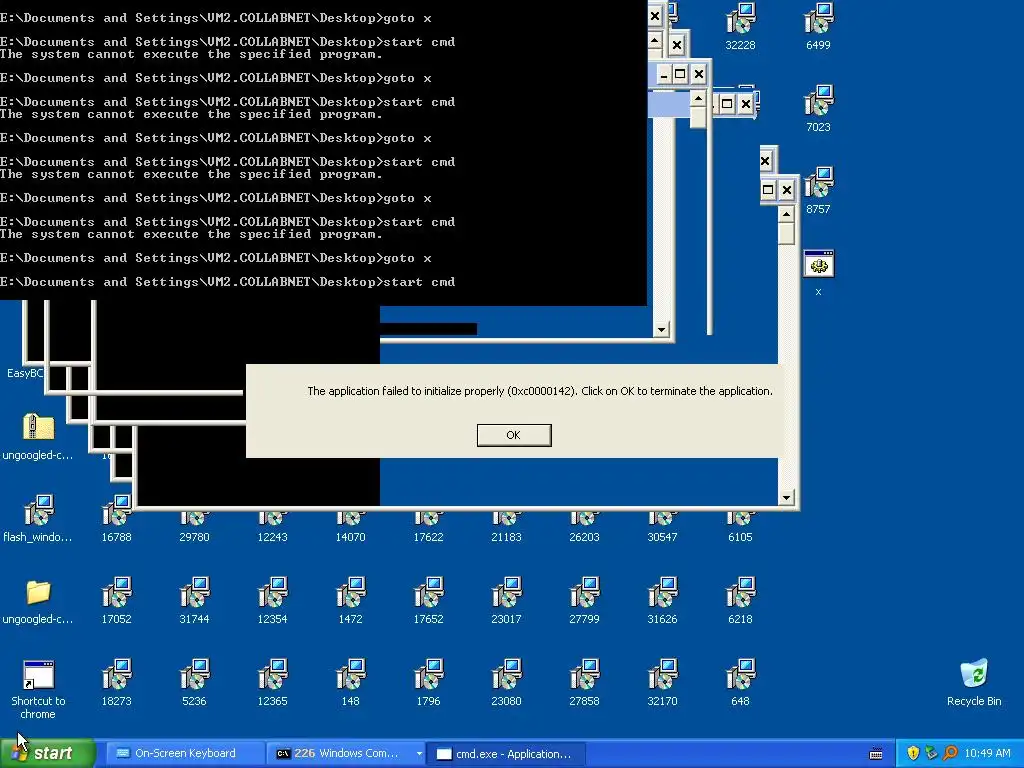The image size is (1024, 768).
Task: Click OK in the application error dialog
Action: click(514, 435)
